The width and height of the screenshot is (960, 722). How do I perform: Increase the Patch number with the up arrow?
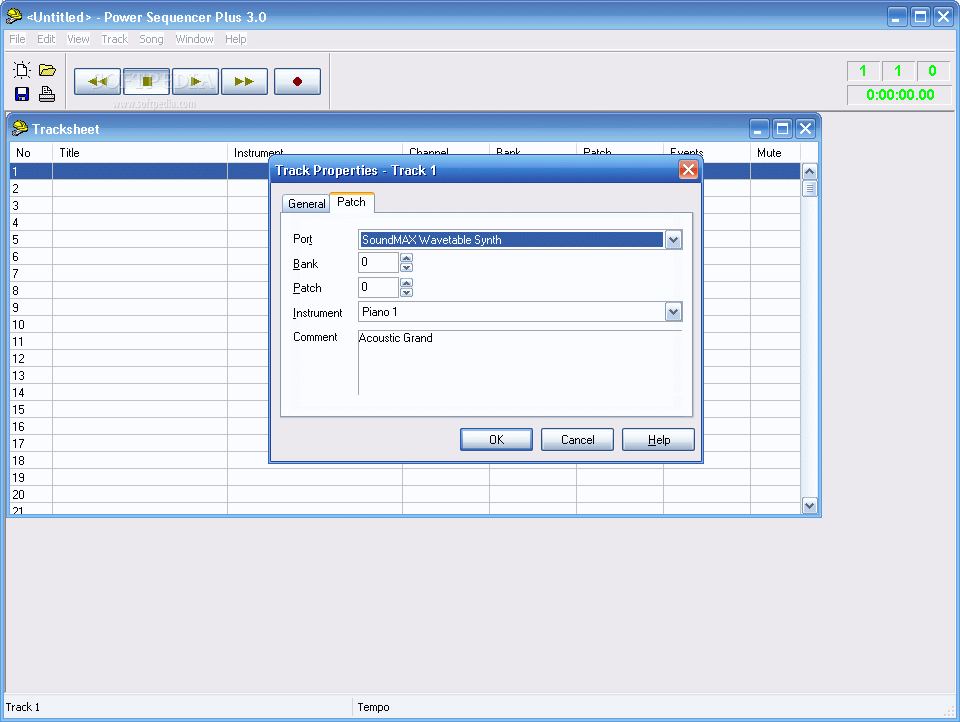[x=406, y=282]
